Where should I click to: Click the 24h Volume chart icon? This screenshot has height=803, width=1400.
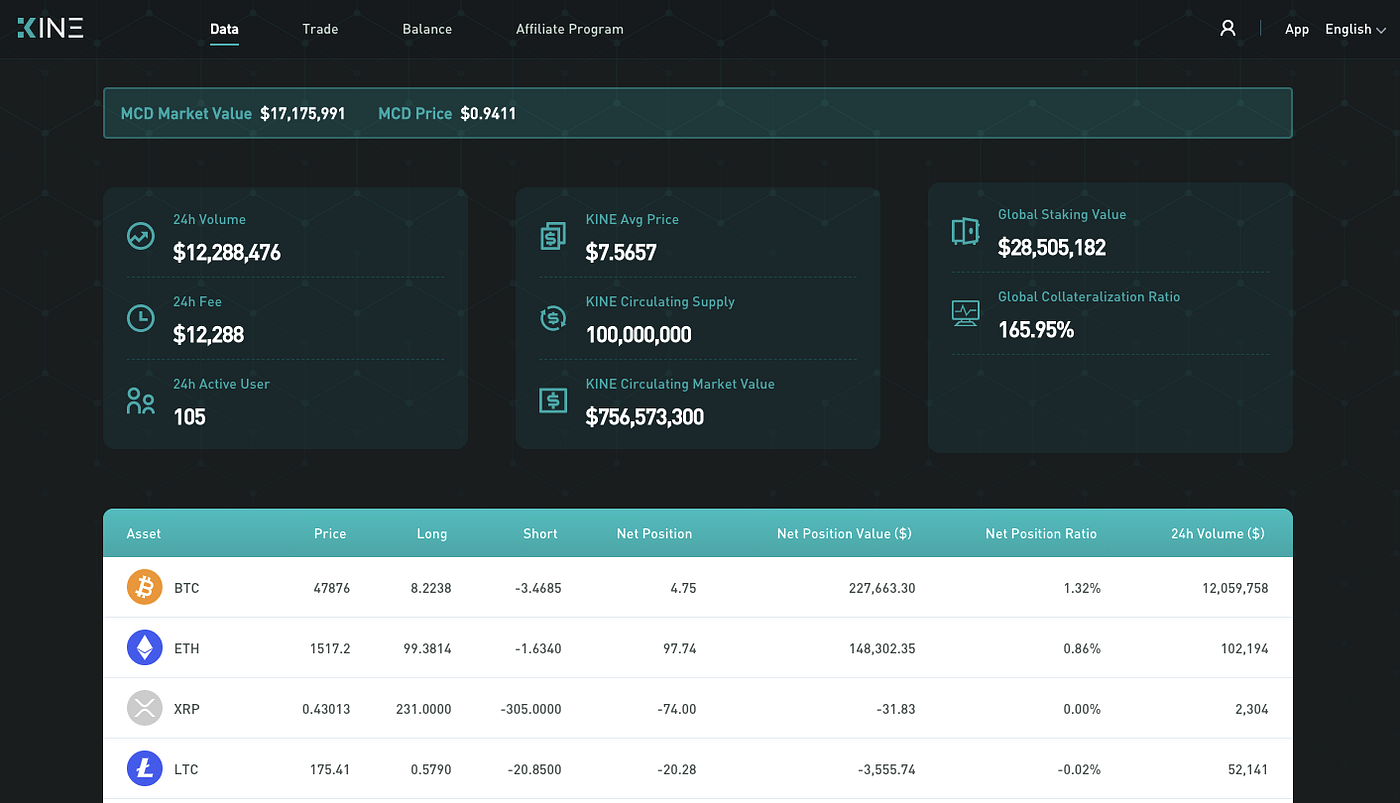coord(141,236)
